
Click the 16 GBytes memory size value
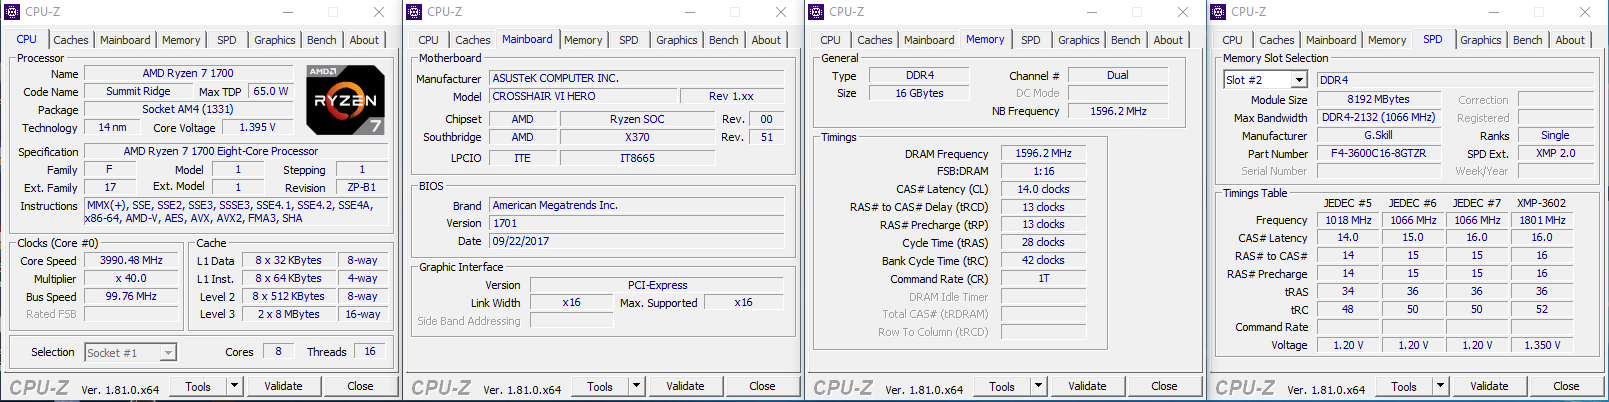click(920, 93)
